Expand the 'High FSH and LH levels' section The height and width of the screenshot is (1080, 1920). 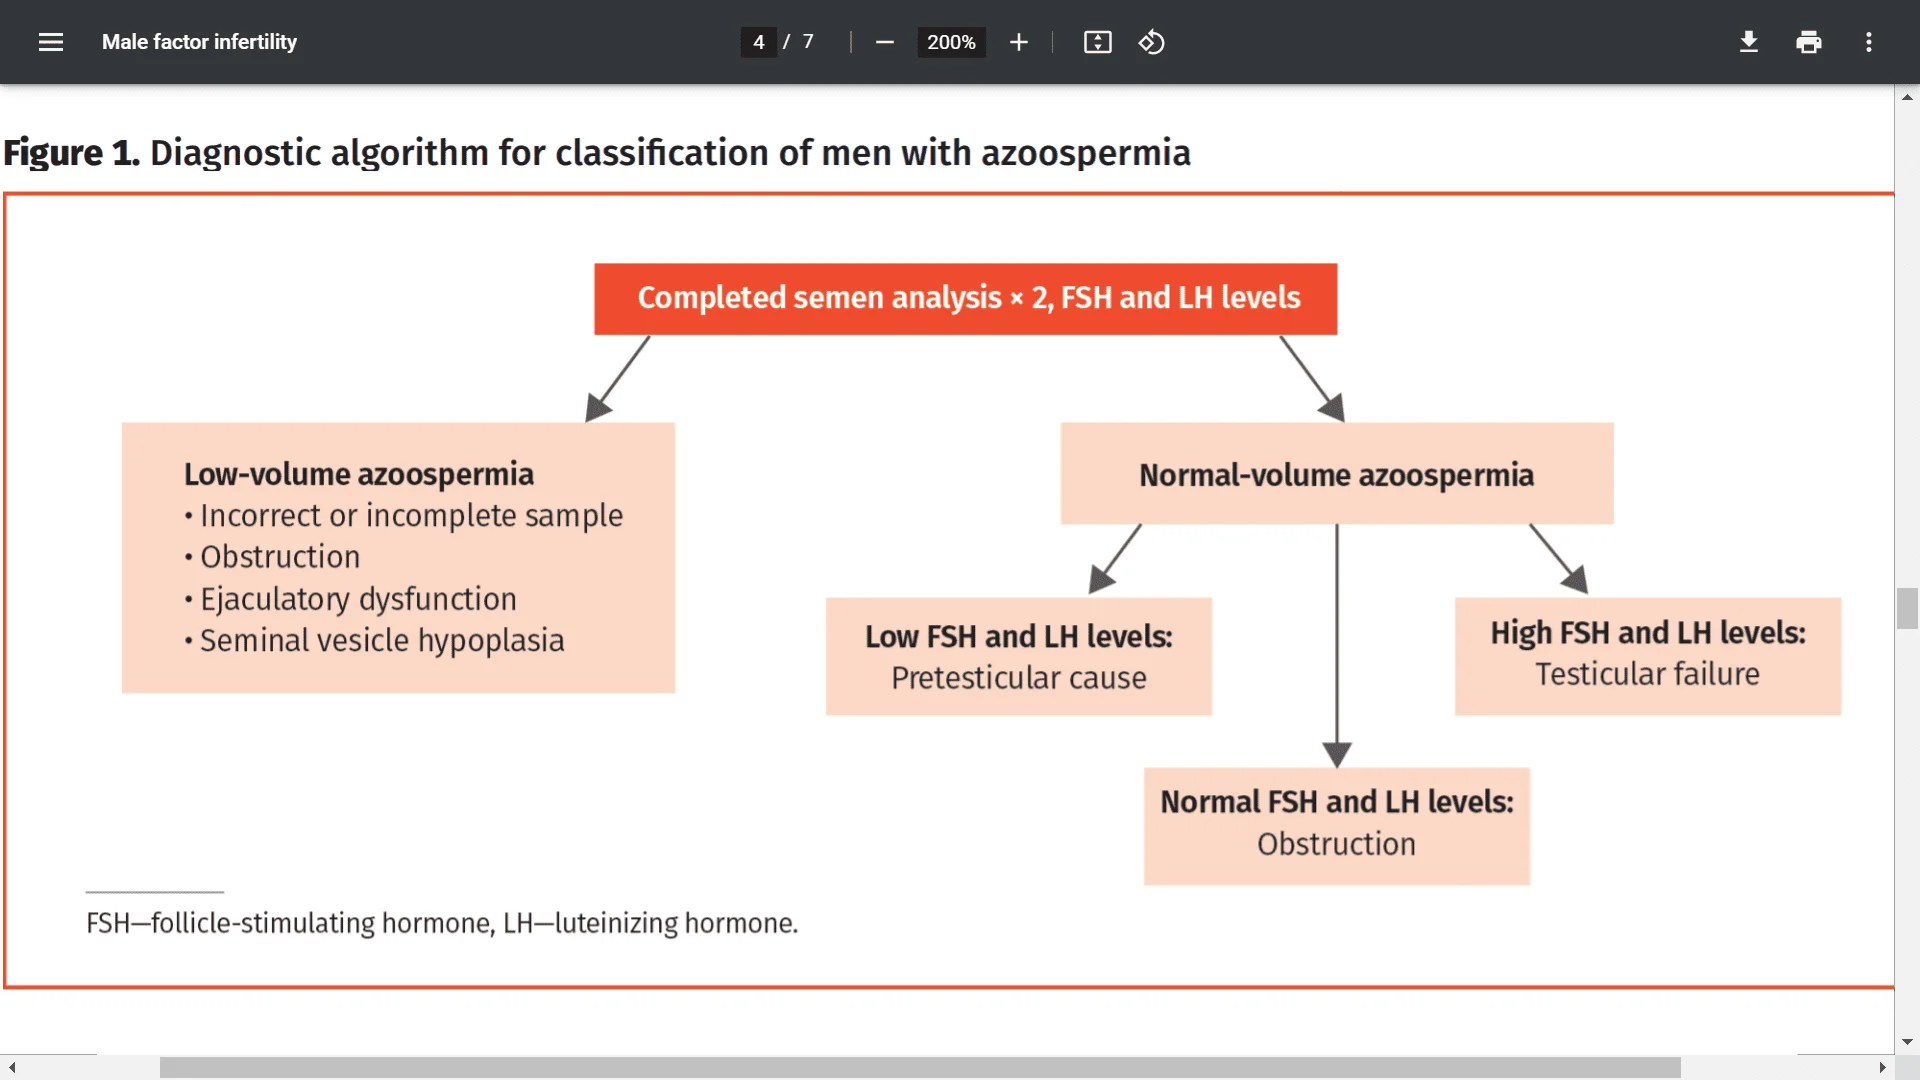click(1647, 654)
